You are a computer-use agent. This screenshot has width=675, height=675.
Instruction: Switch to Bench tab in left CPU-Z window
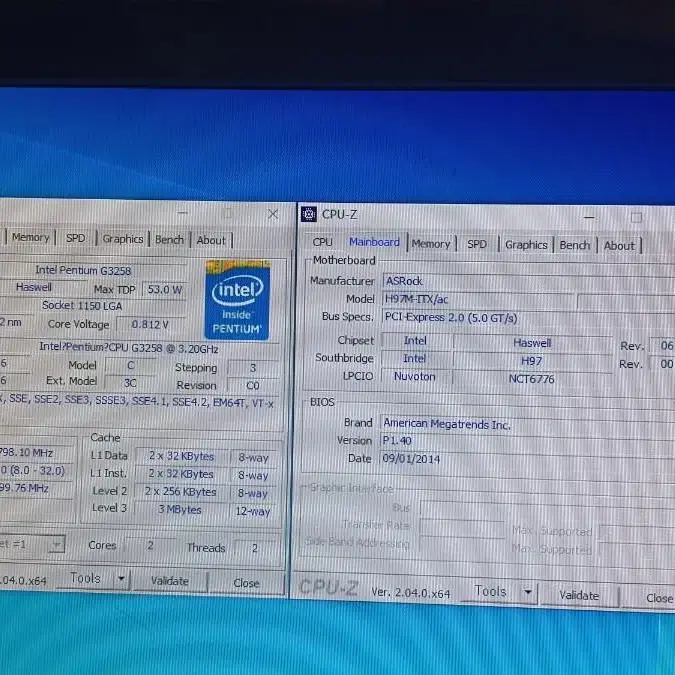169,240
